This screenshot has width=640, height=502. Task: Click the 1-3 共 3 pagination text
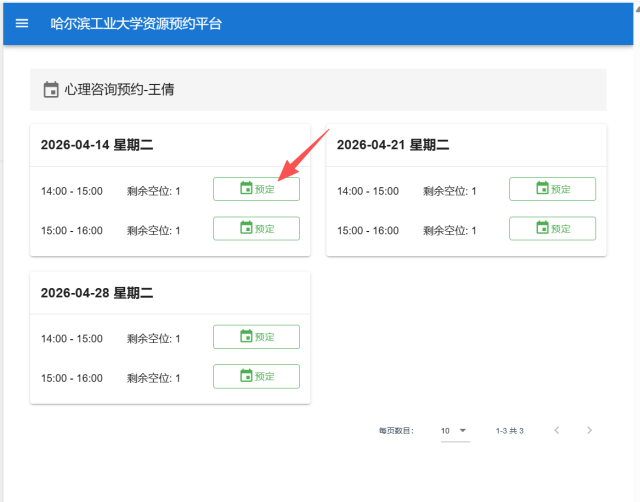509,431
